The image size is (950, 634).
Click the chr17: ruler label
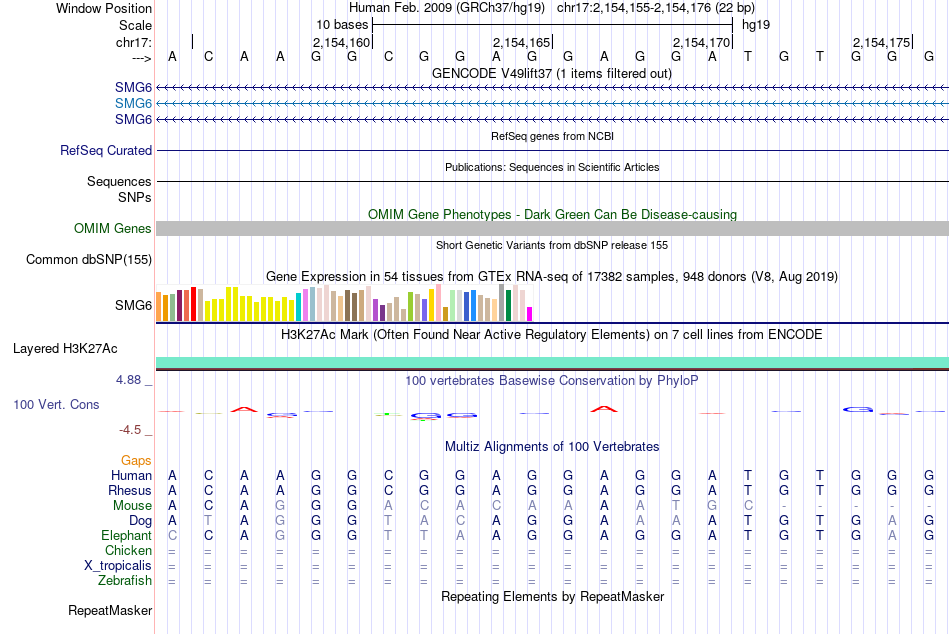(133, 42)
